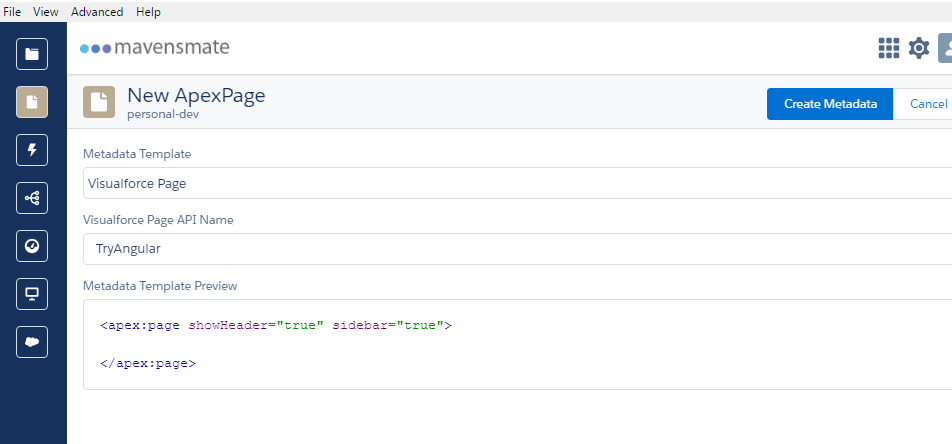Select the new document sidebar icon
952x444 pixels.
tap(32, 102)
